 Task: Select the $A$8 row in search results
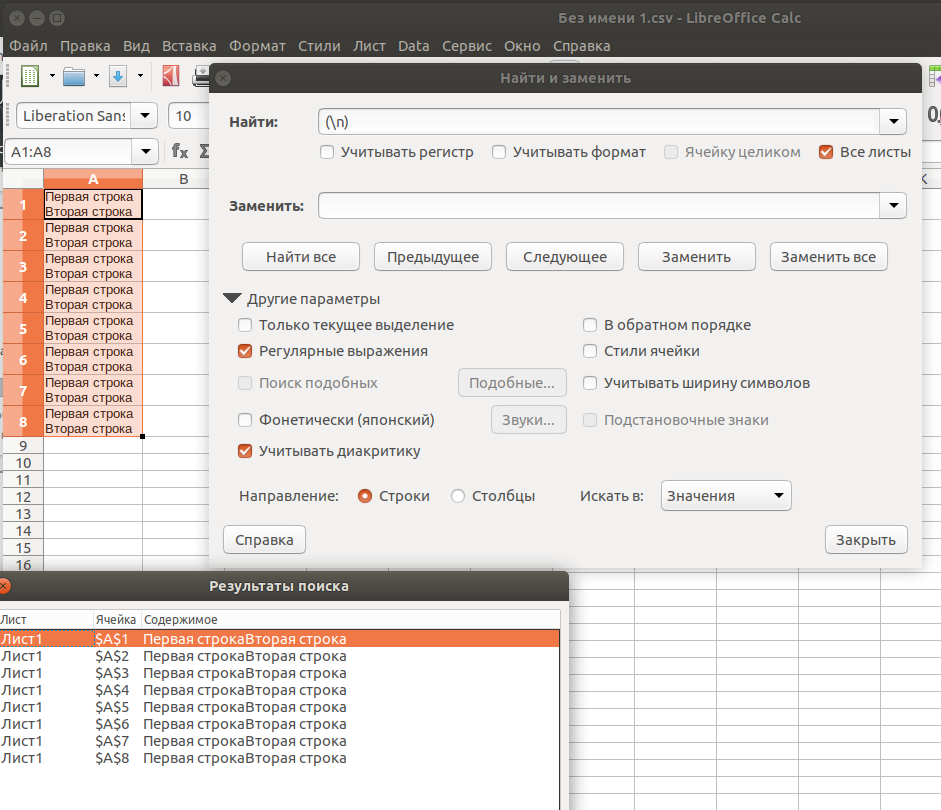[280, 758]
